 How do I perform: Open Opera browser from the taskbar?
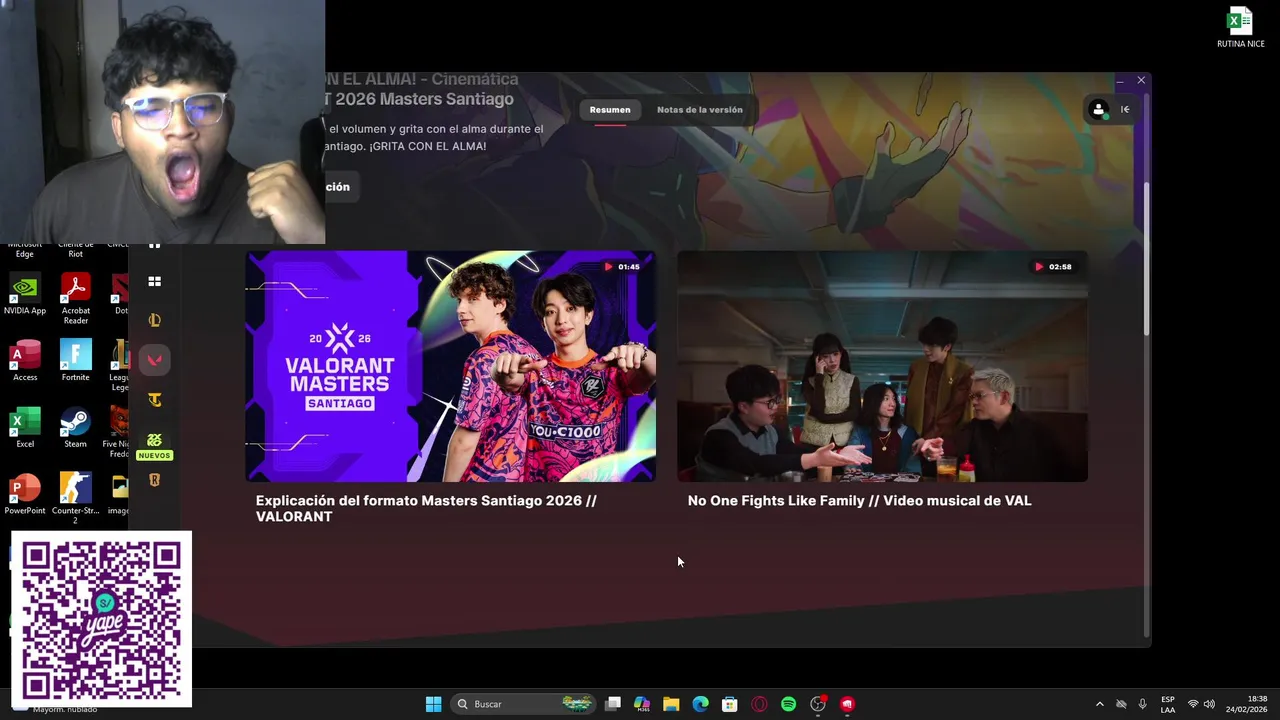[759, 704]
